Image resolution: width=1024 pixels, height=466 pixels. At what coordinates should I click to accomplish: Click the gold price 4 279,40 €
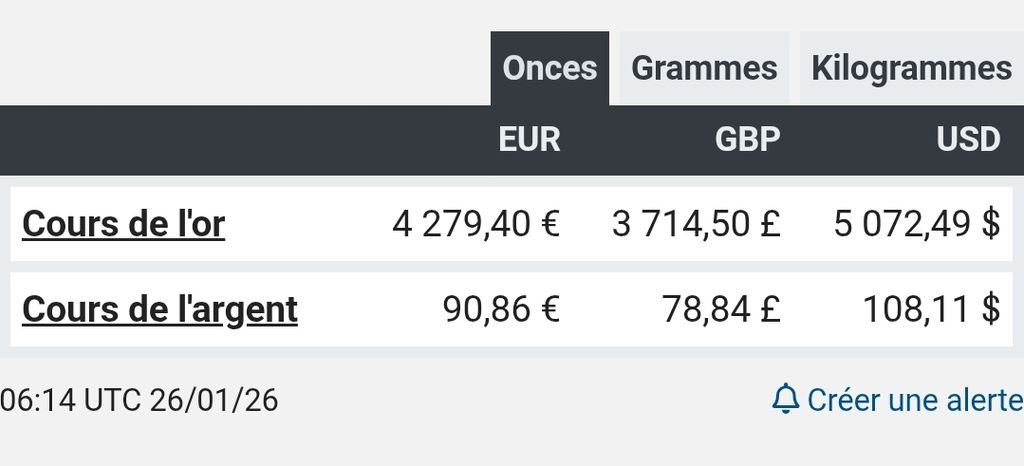point(476,224)
